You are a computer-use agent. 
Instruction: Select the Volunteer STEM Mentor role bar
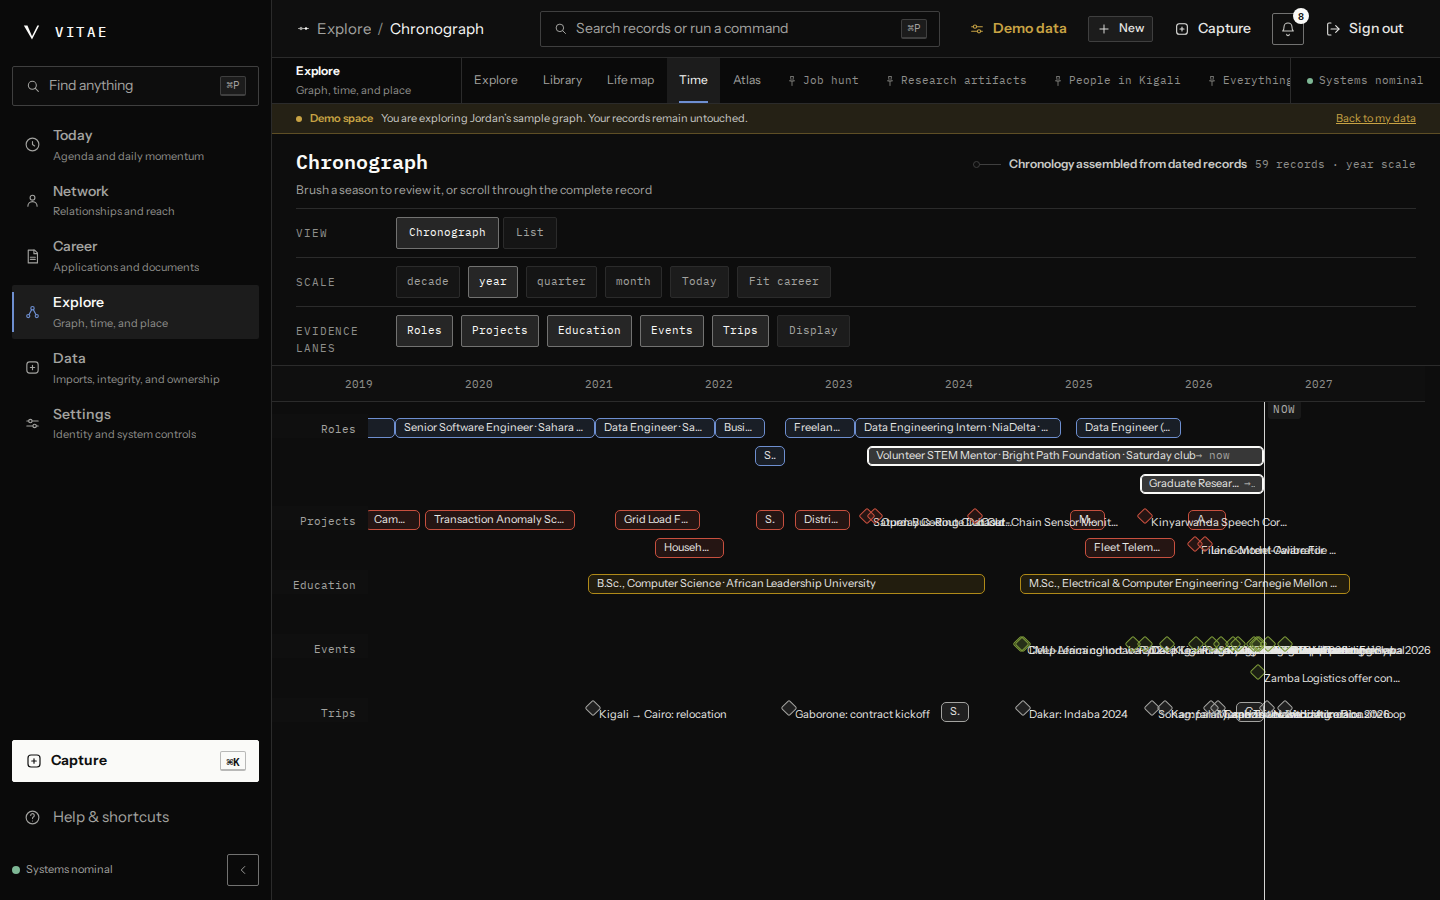pos(1065,456)
